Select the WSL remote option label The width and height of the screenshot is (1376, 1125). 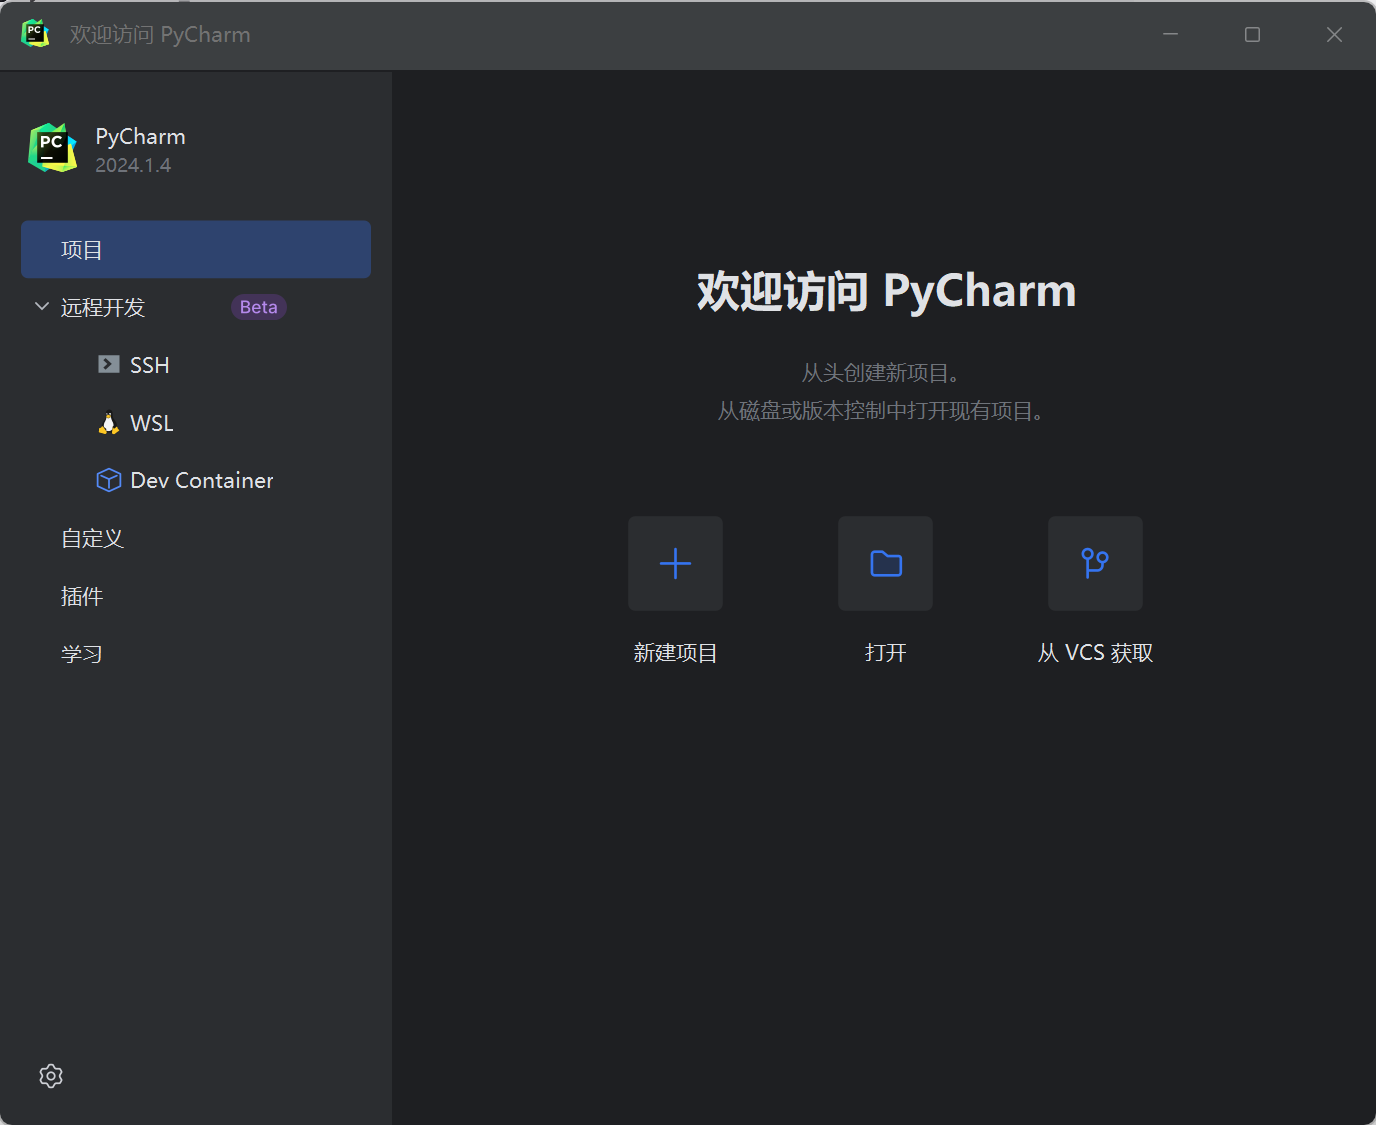click(x=152, y=423)
